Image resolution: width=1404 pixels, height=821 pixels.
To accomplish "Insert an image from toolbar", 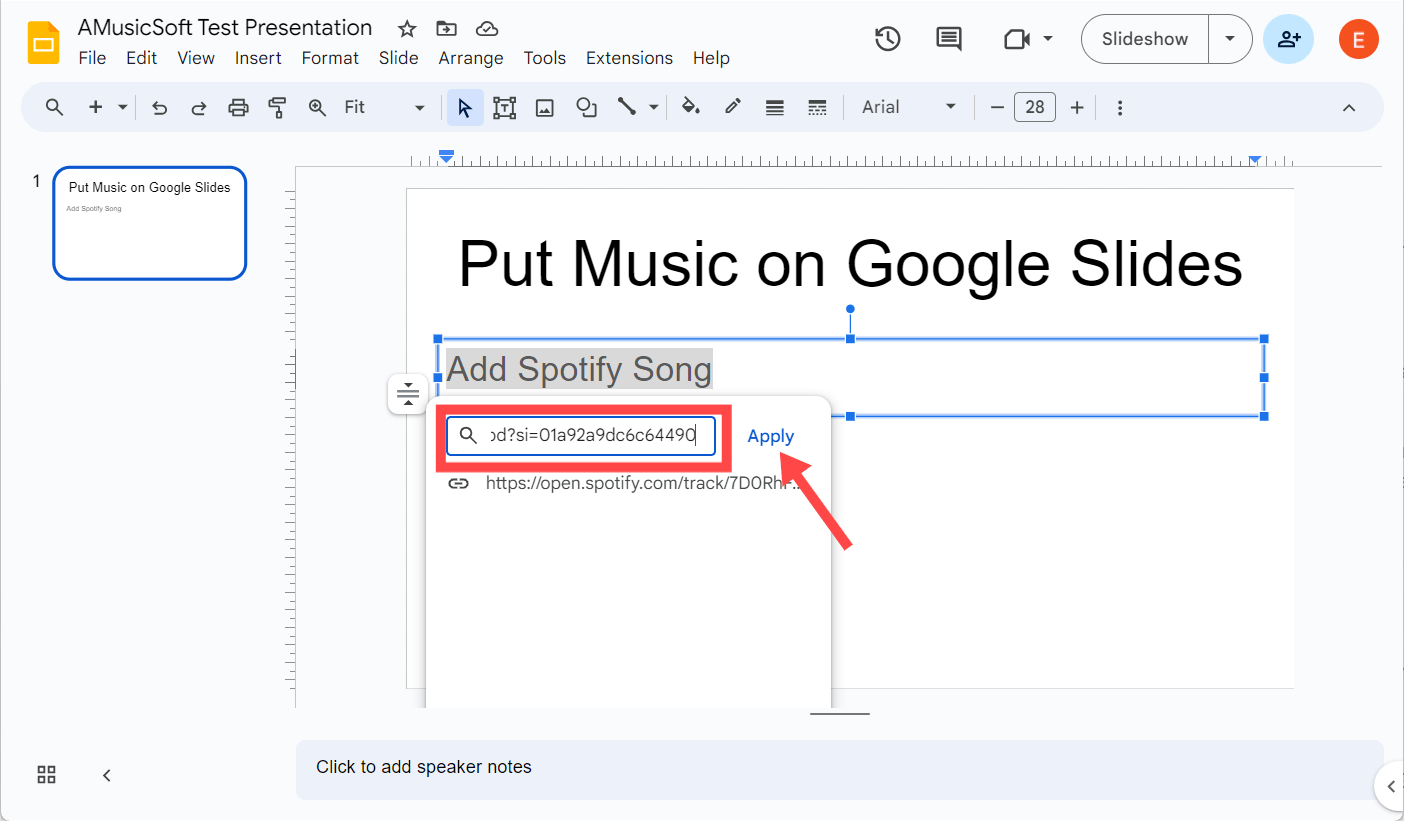I will click(545, 107).
